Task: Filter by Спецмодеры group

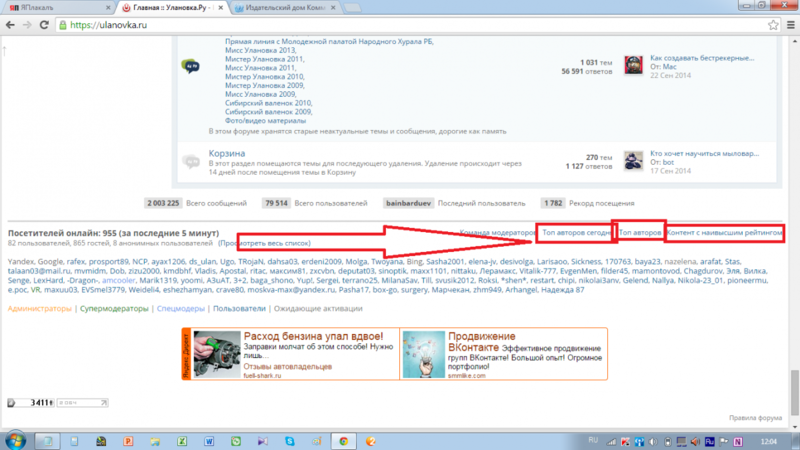Action: 181,308
